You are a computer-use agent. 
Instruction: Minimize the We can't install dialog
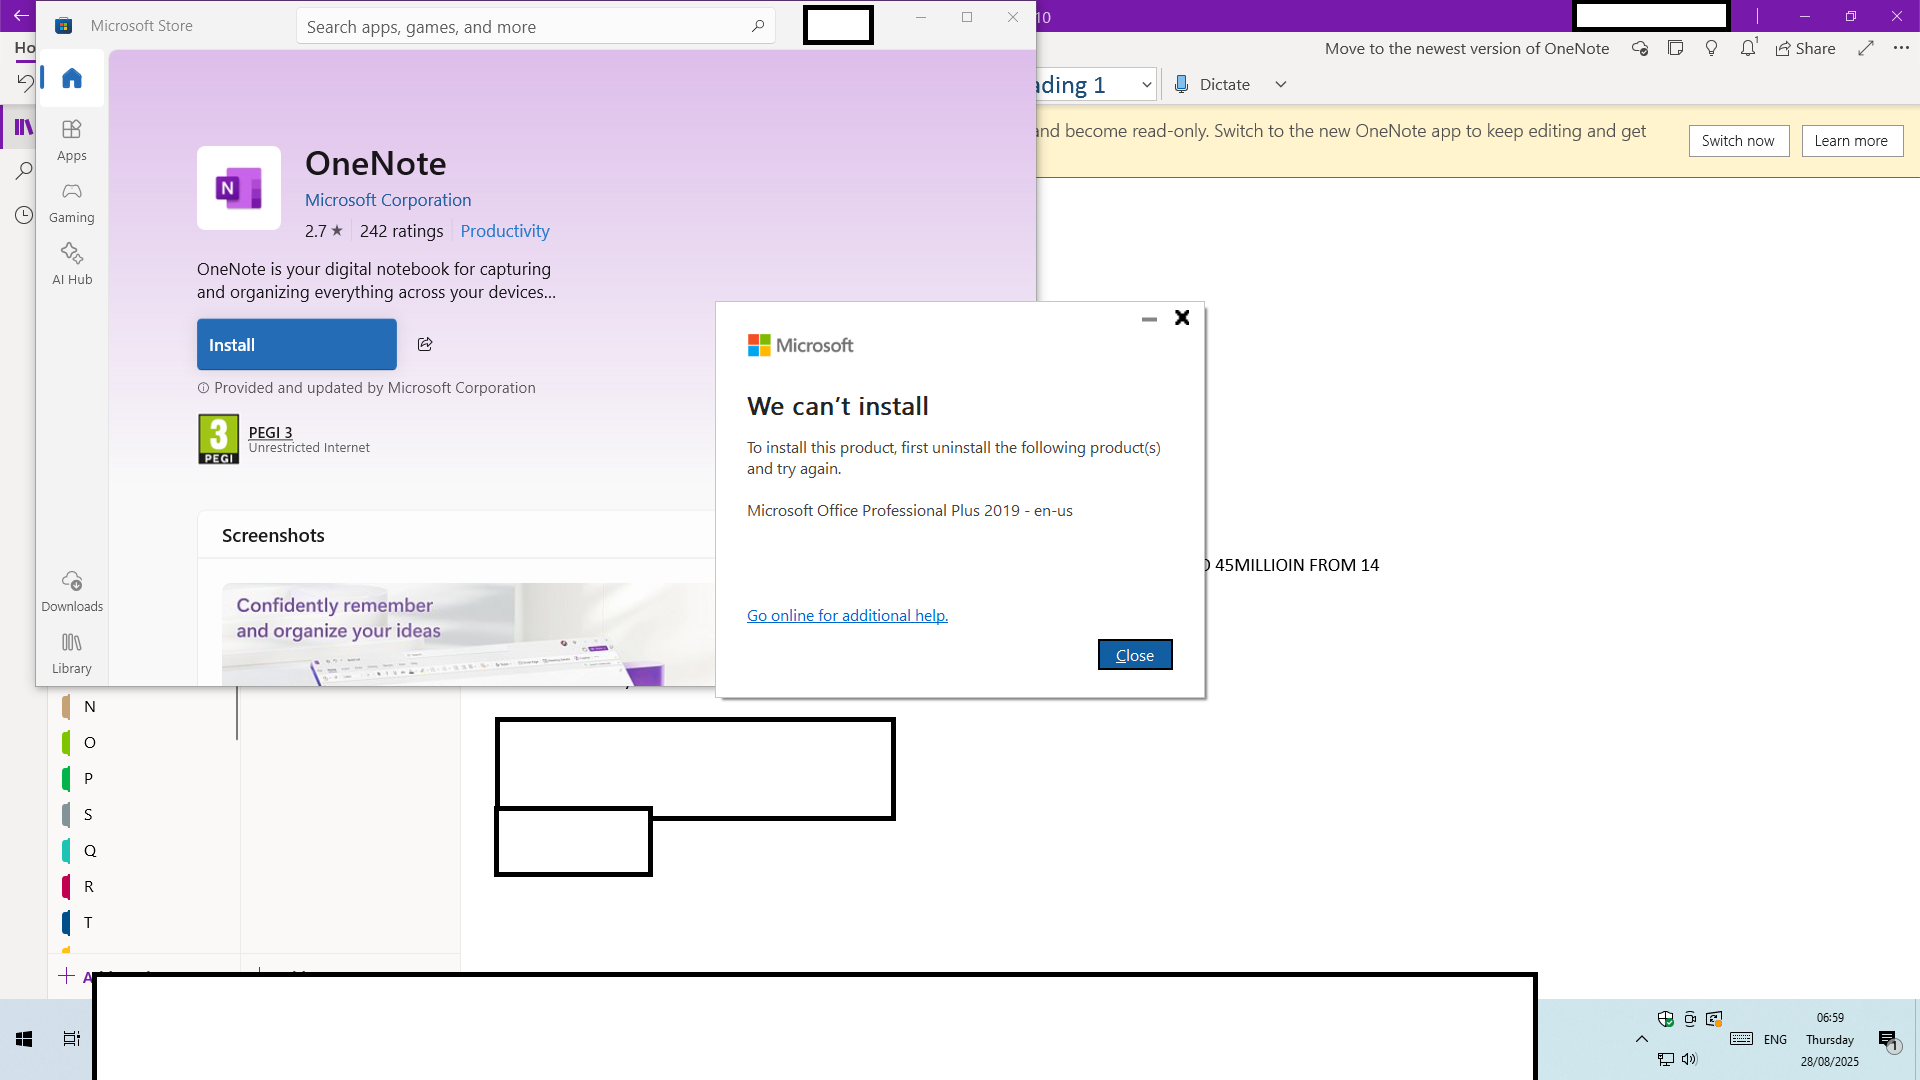[1149, 319]
